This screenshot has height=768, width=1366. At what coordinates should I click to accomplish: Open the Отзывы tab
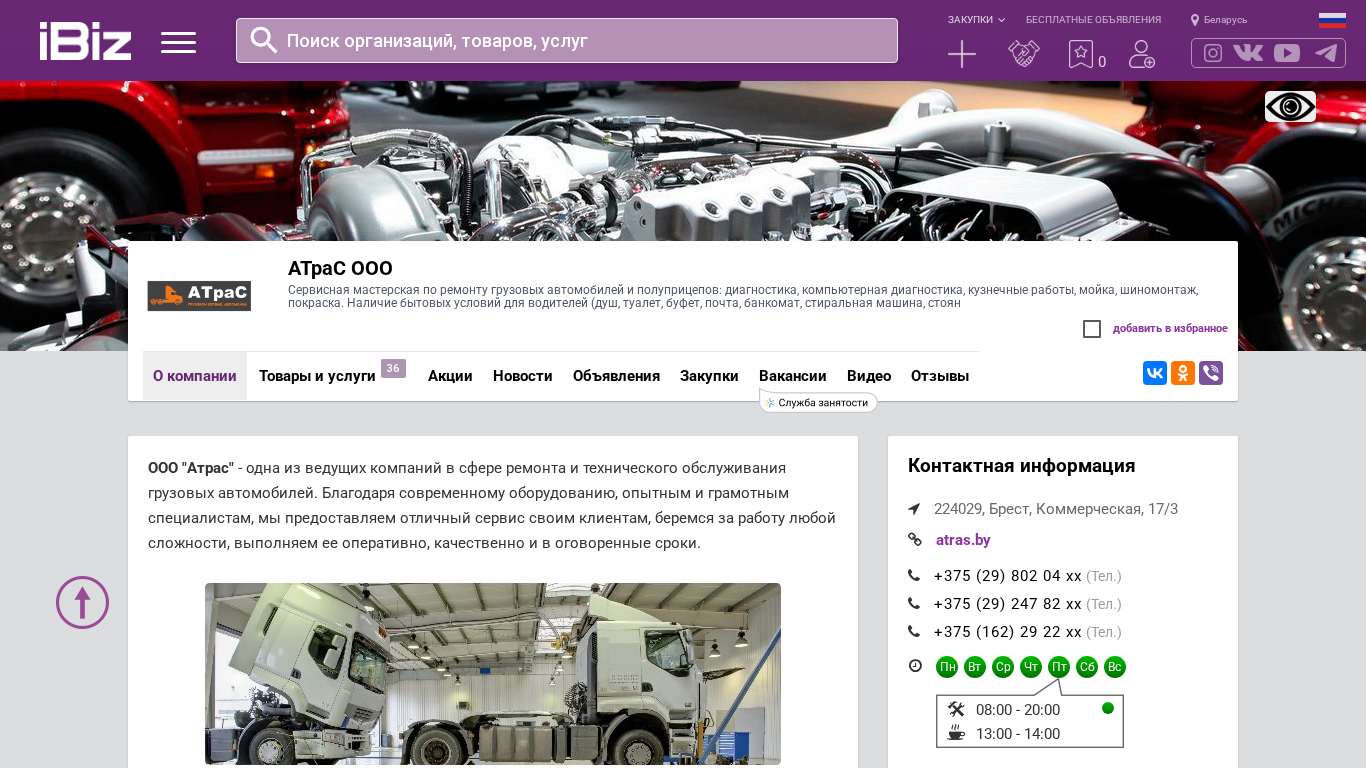click(940, 376)
